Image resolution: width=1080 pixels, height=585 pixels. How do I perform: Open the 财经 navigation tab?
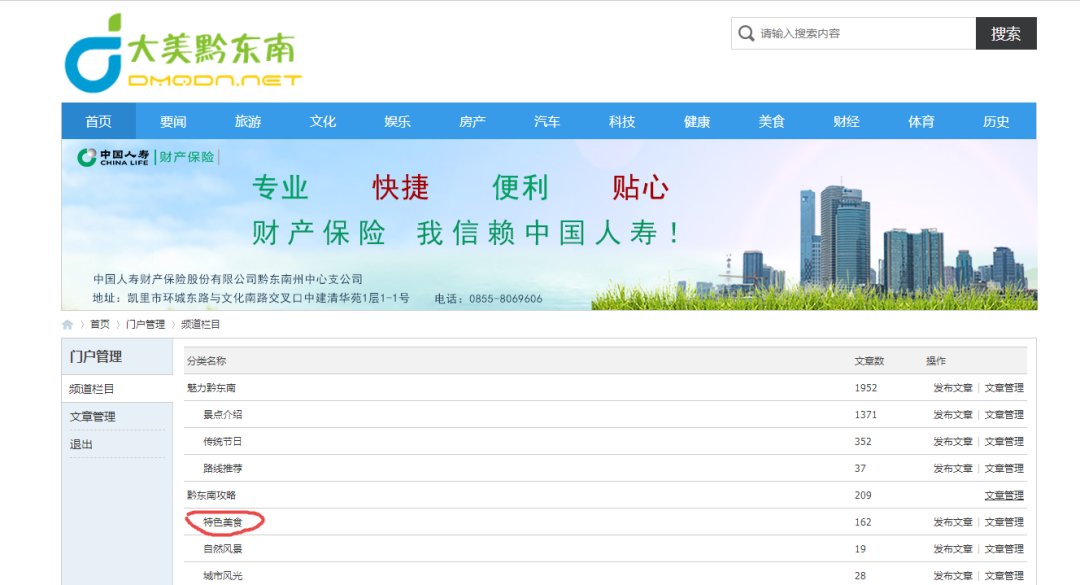click(x=847, y=121)
